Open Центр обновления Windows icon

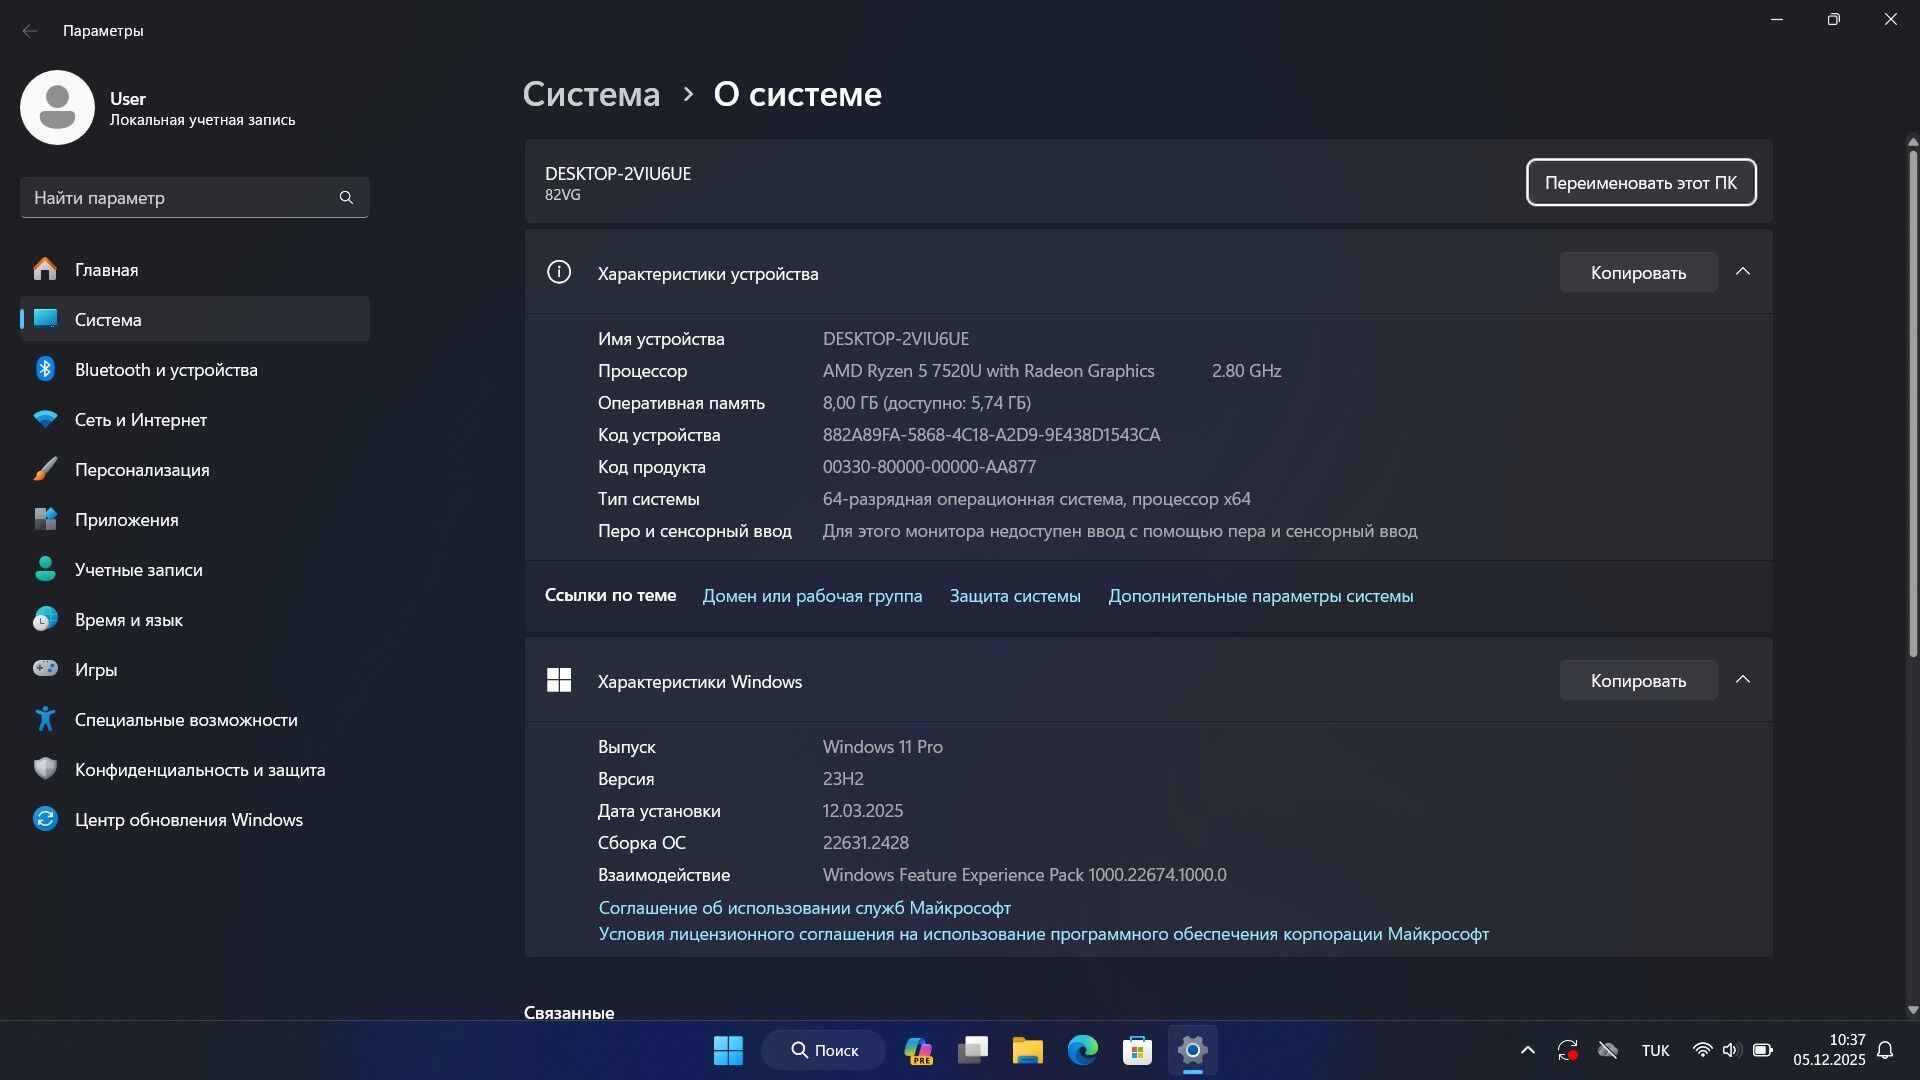click(x=45, y=819)
